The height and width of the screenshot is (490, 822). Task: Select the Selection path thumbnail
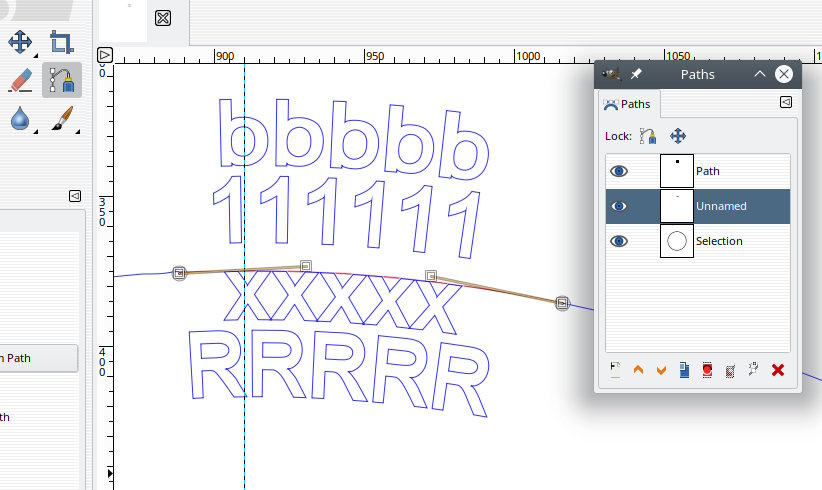pyautogui.click(x=677, y=241)
